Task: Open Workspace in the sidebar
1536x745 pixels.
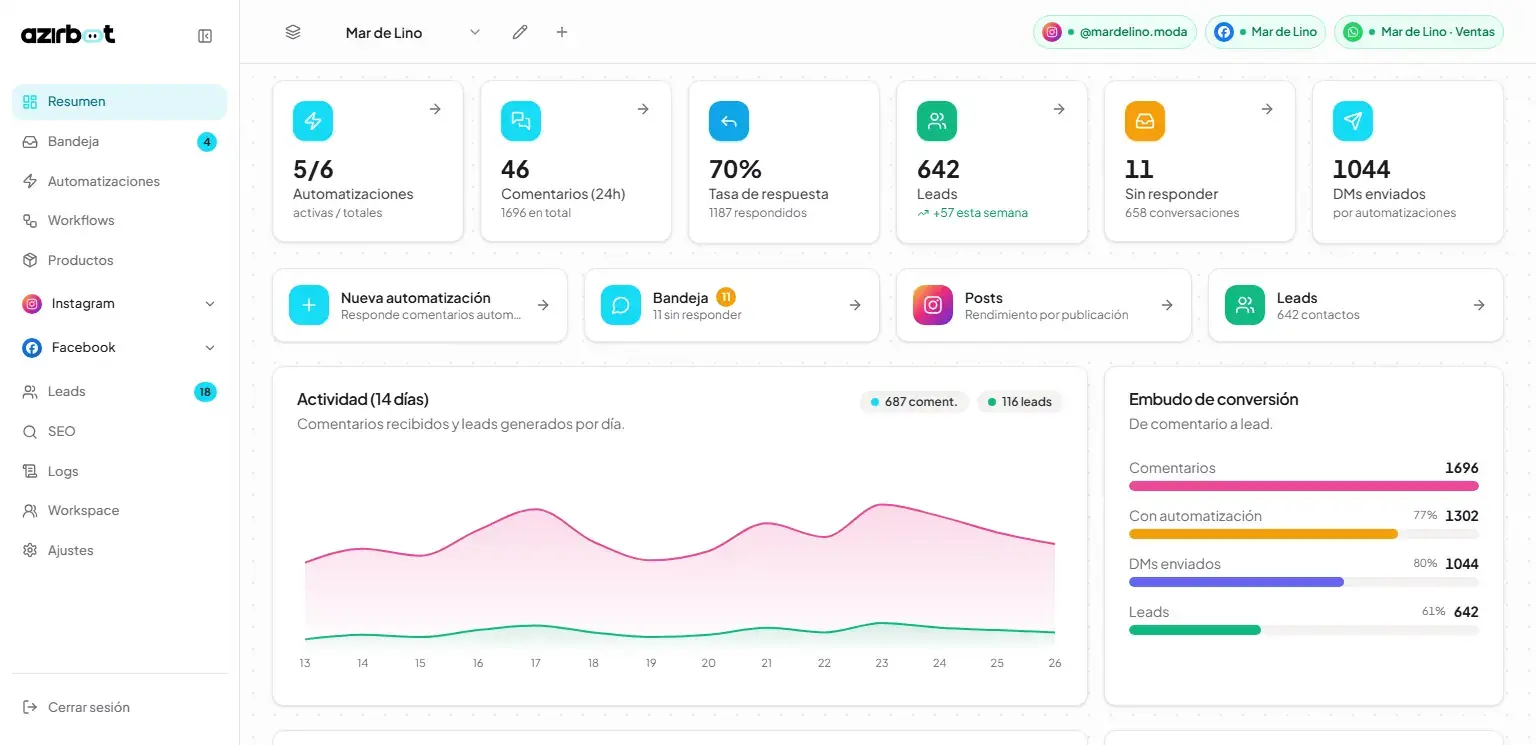Action: [120, 511]
